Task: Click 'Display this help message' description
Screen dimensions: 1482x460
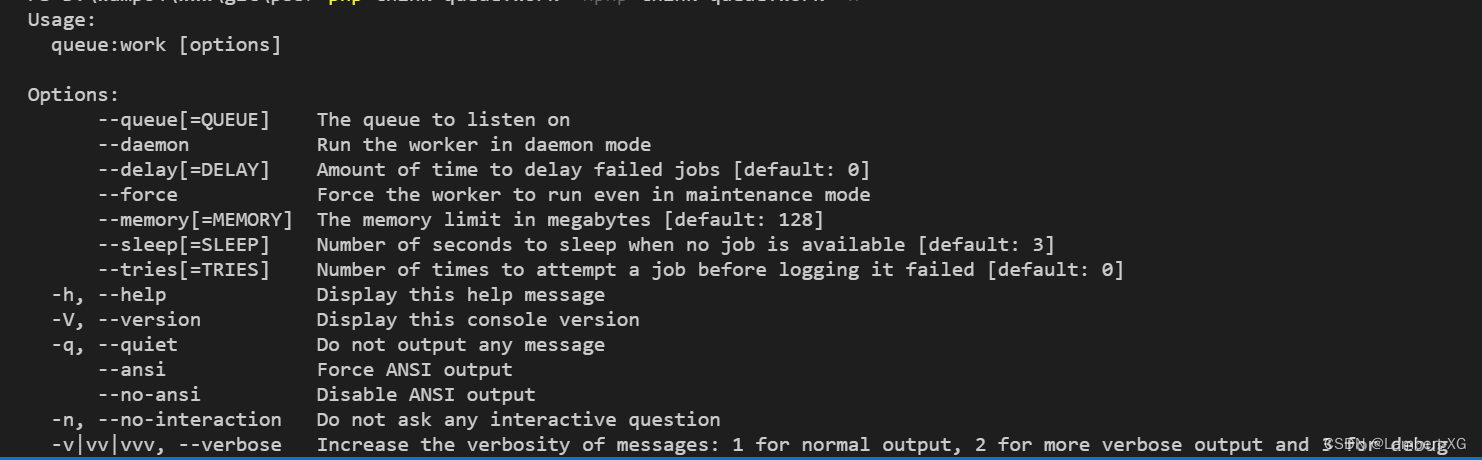Action: (461, 295)
